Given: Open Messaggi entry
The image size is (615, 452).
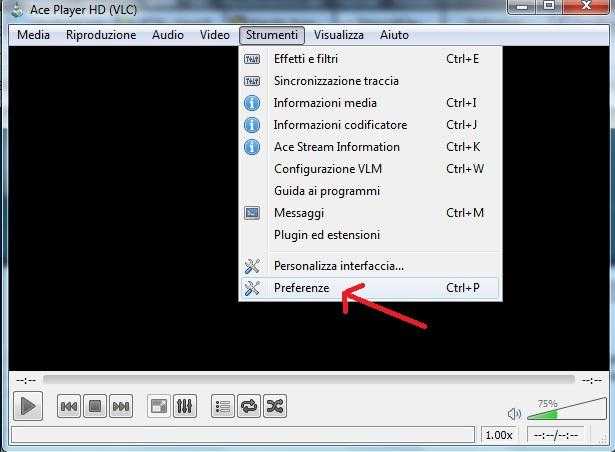Looking at the screenshot, I should point(370,213).
